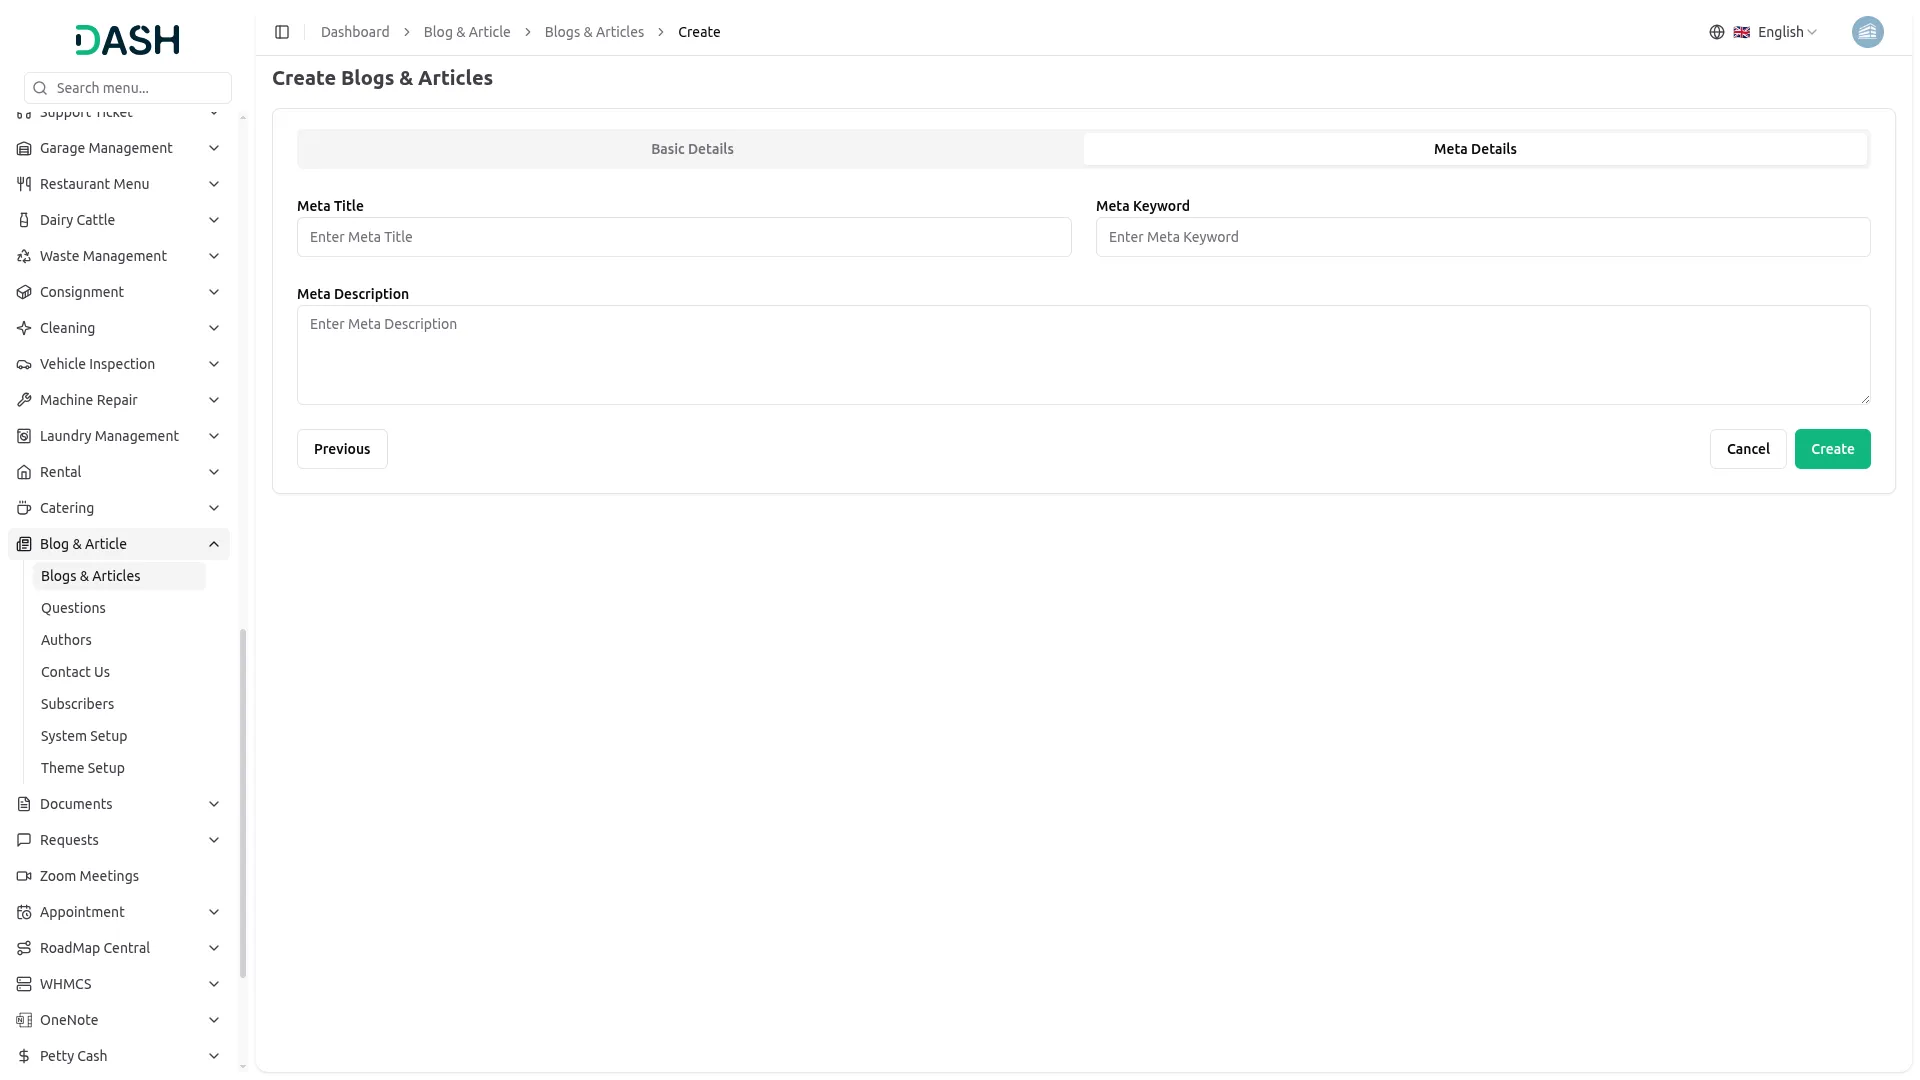Screen dimensions: 1920x1080
Task: Open the user avatar menu
Action: click(x=1867, y=32)
